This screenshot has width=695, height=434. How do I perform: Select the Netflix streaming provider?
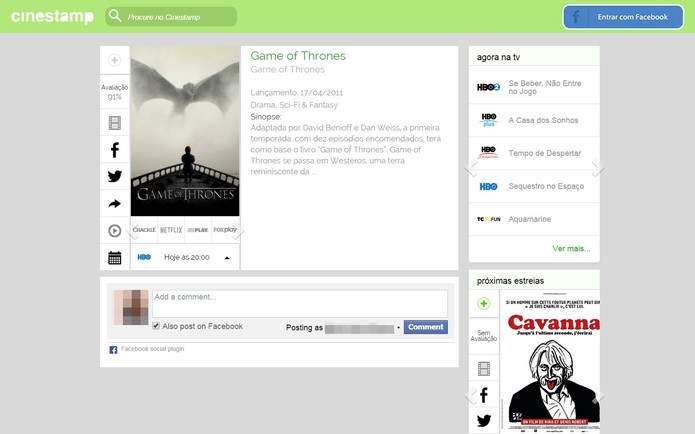click(171, 230)
